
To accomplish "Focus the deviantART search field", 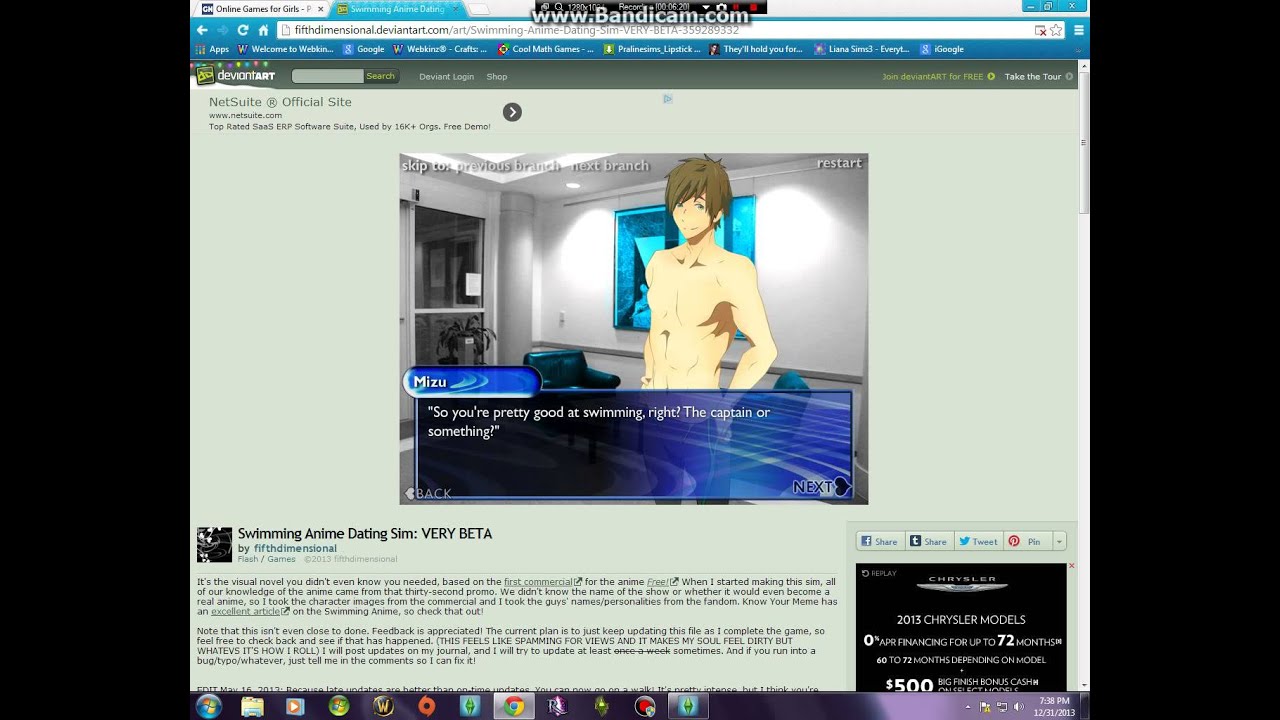I will [327, 76].
